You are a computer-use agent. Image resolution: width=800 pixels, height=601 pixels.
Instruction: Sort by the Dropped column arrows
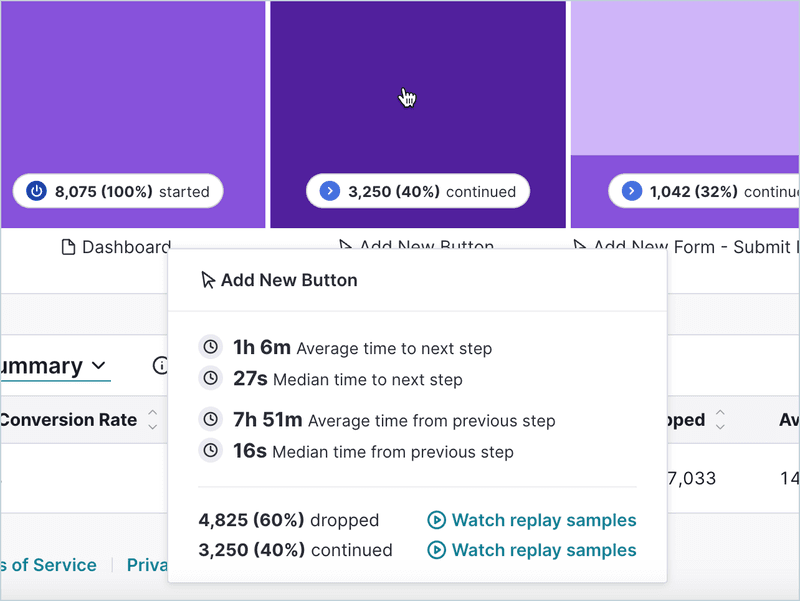(x=720, y=420)
